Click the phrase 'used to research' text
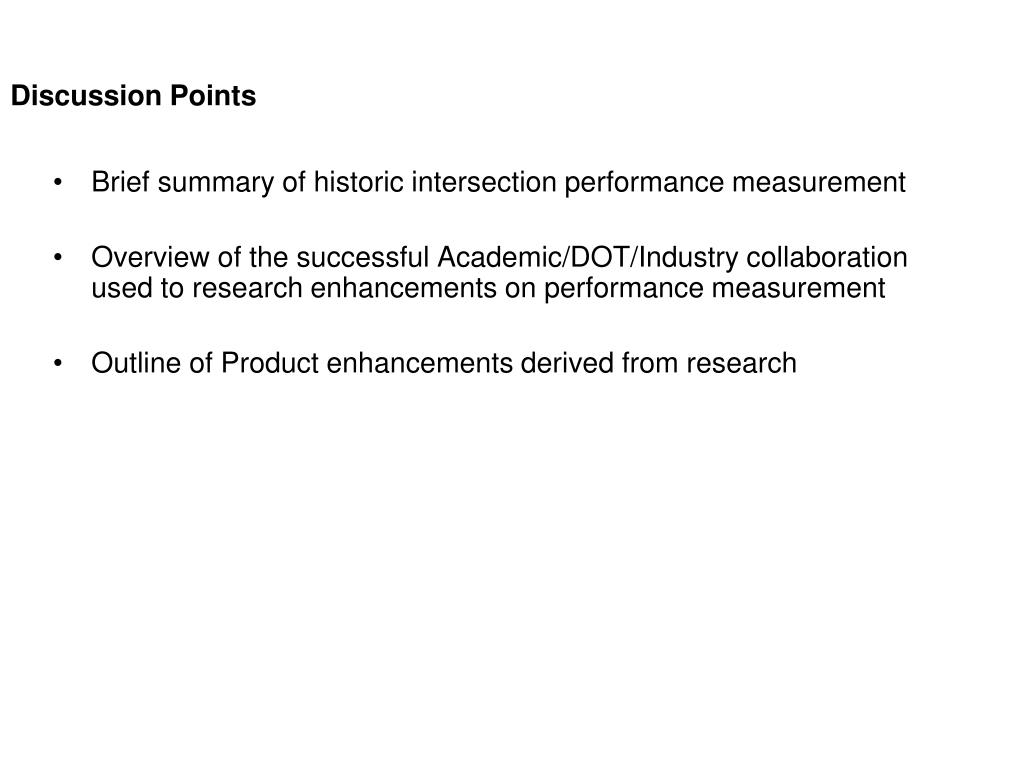1024x768 pixels. coord(197,288)
